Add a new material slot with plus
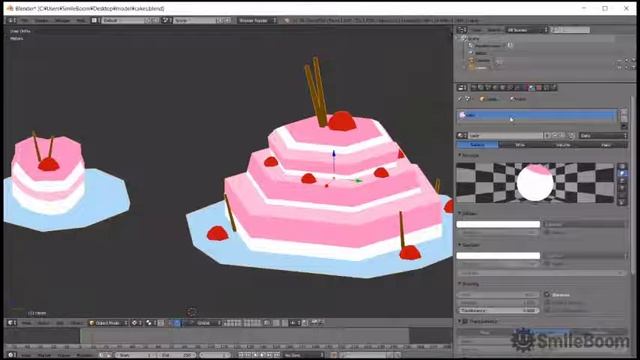The image size is (640, 360). click(x=624, y=112)
